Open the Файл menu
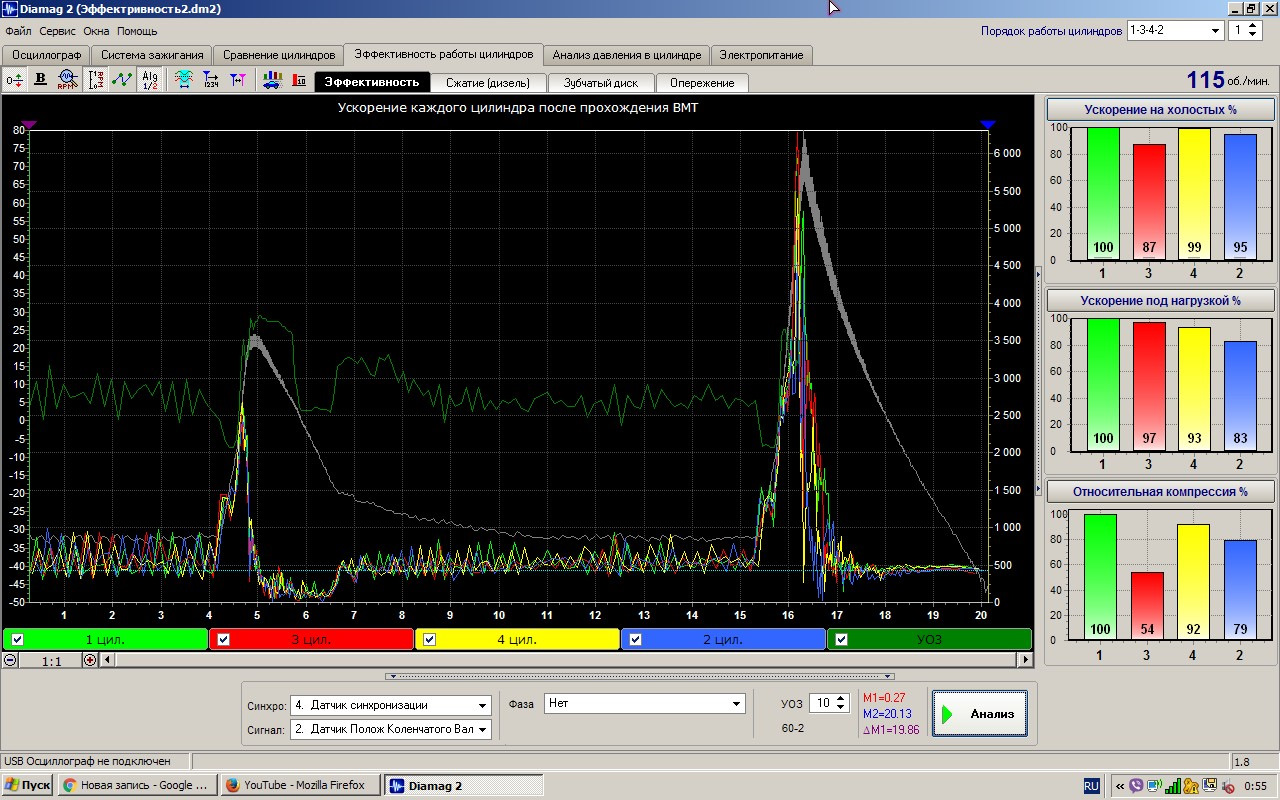The image size is (1280, 800). [18, 31]
